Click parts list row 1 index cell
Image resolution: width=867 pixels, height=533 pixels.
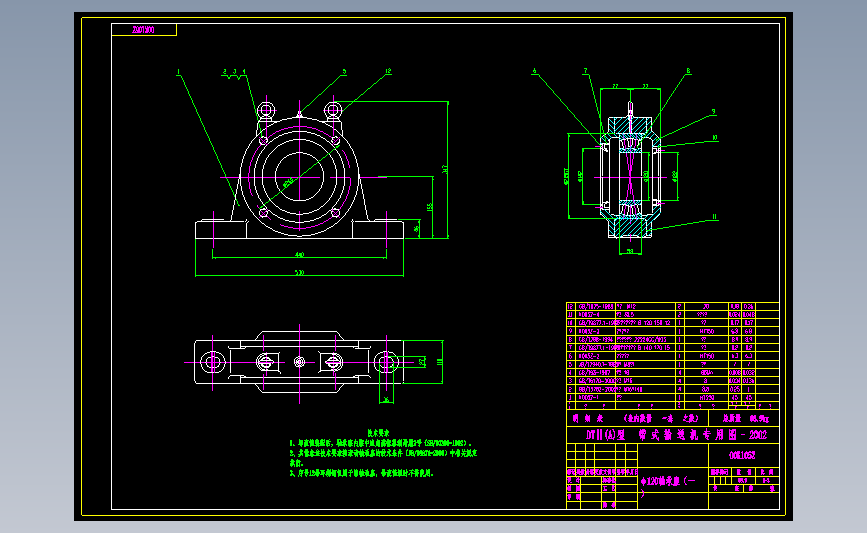[x=571, y=398]
